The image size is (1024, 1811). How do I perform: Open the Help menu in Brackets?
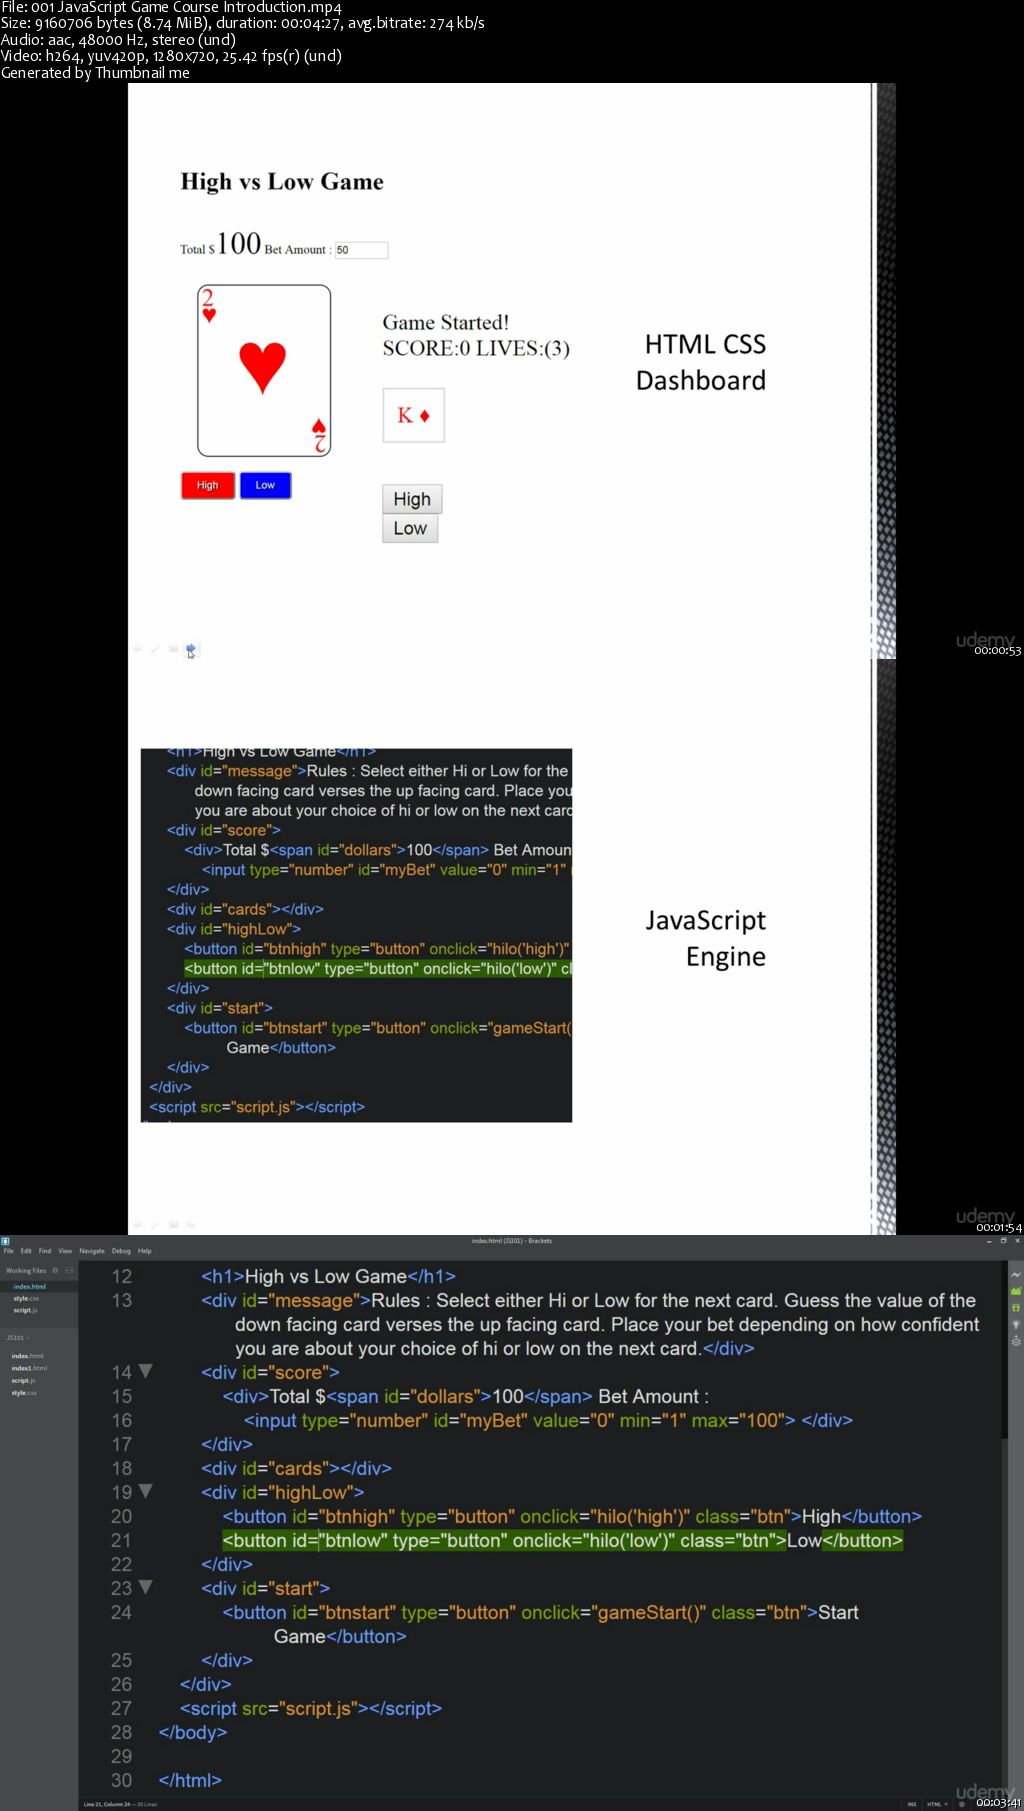(x=145, y=1251)
